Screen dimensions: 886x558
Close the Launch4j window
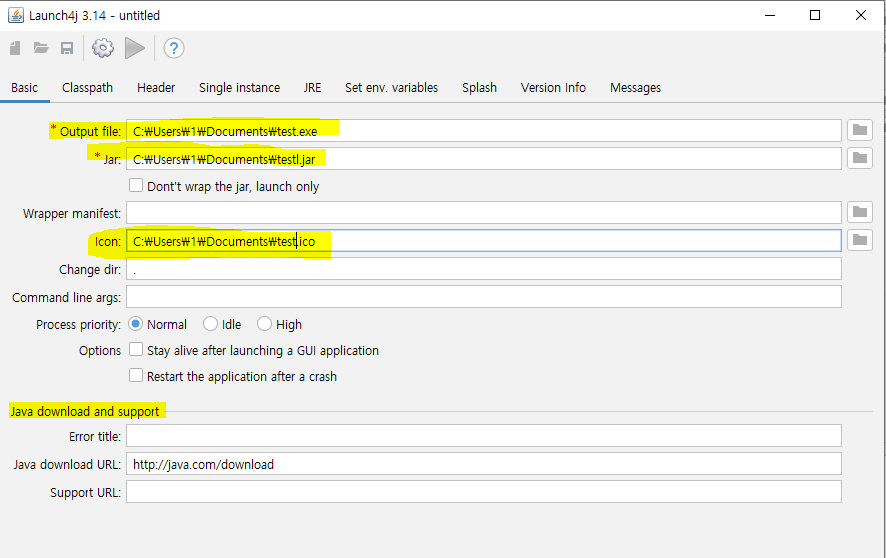point(861,15)
